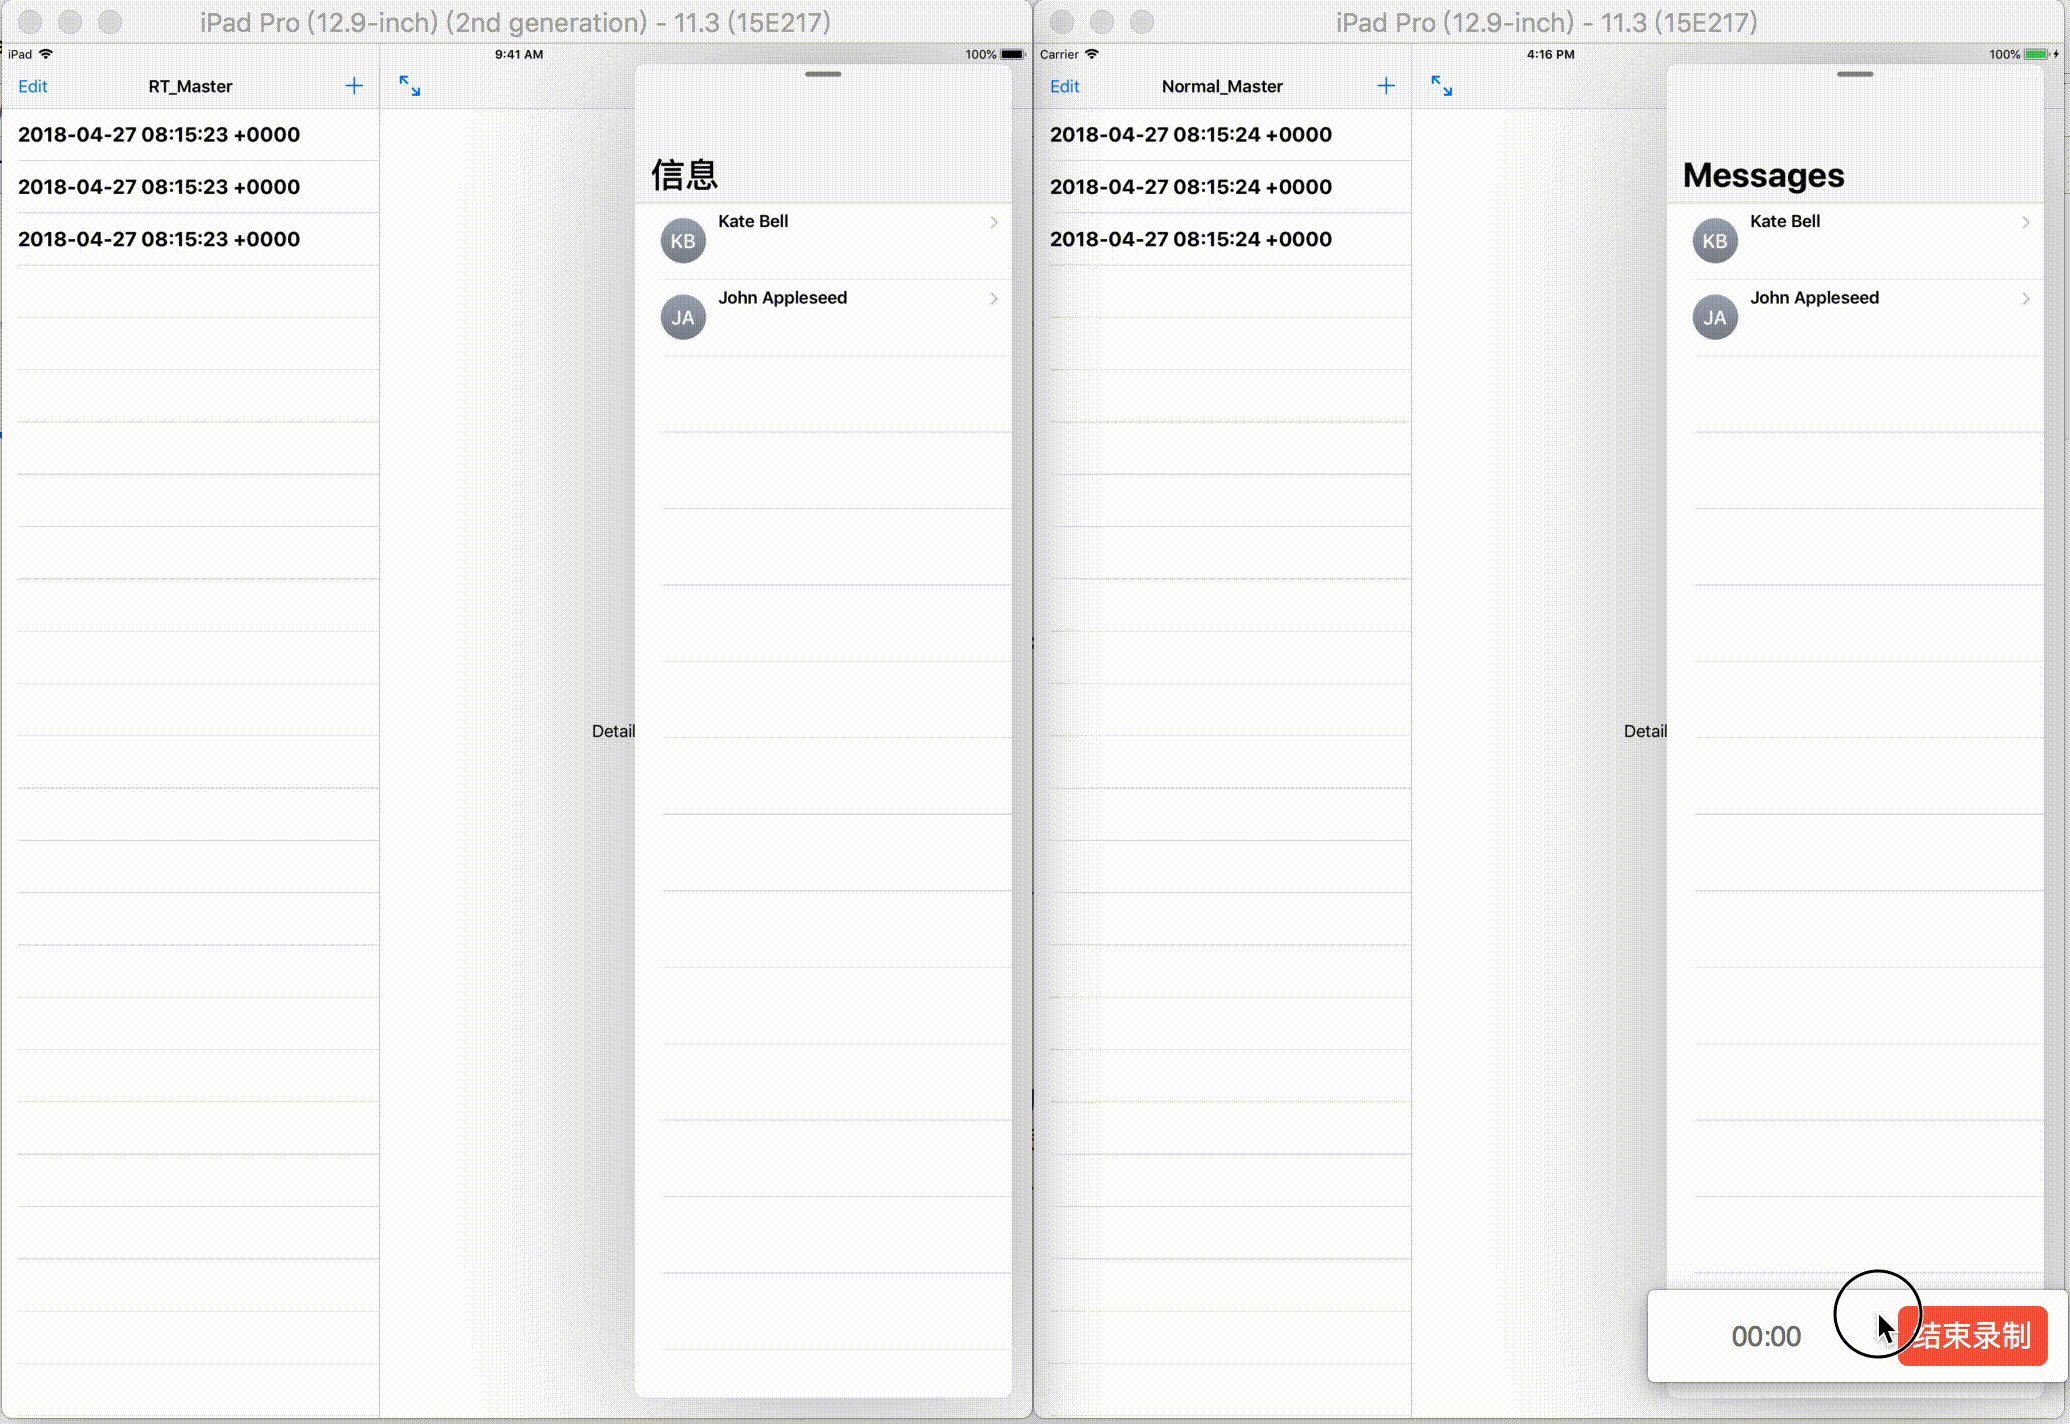Select first 08:15:23 row in RT_Master
Viewport: 2070px width, 1424px height.
tap(160, 135)
